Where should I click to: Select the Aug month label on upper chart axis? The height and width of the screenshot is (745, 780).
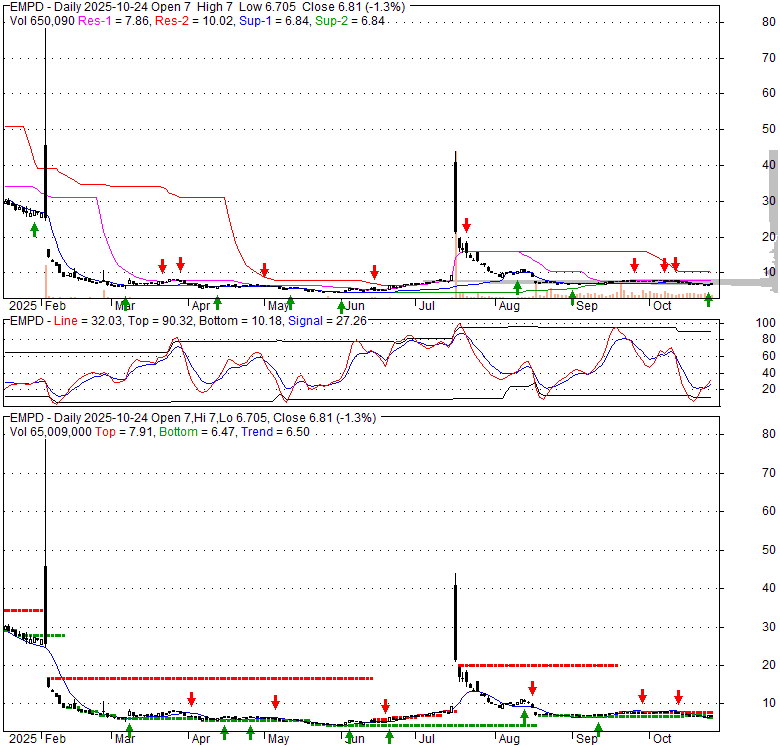(x=509, y=306)
